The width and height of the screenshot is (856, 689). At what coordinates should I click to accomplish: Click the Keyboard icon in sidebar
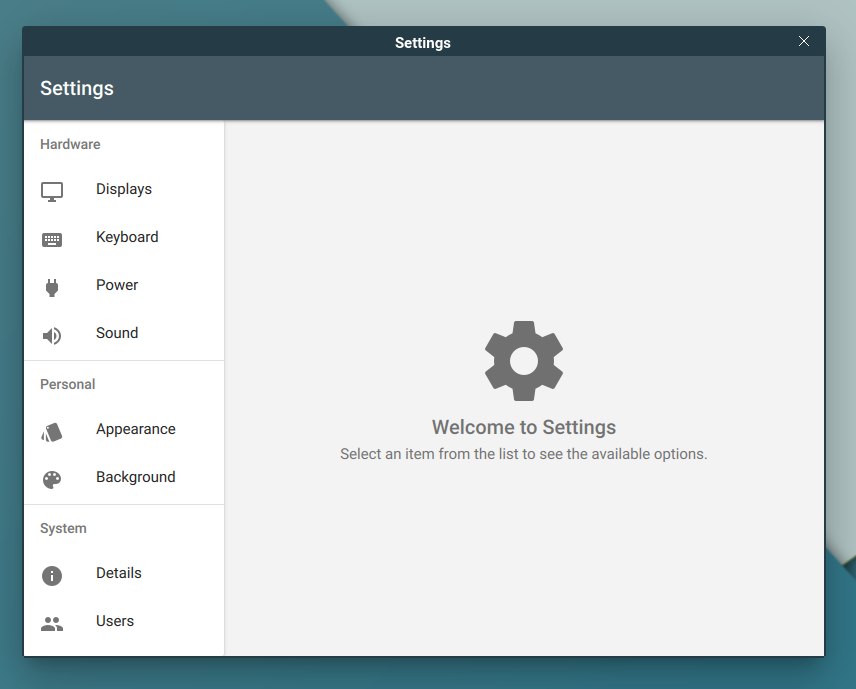coord(52,239)
